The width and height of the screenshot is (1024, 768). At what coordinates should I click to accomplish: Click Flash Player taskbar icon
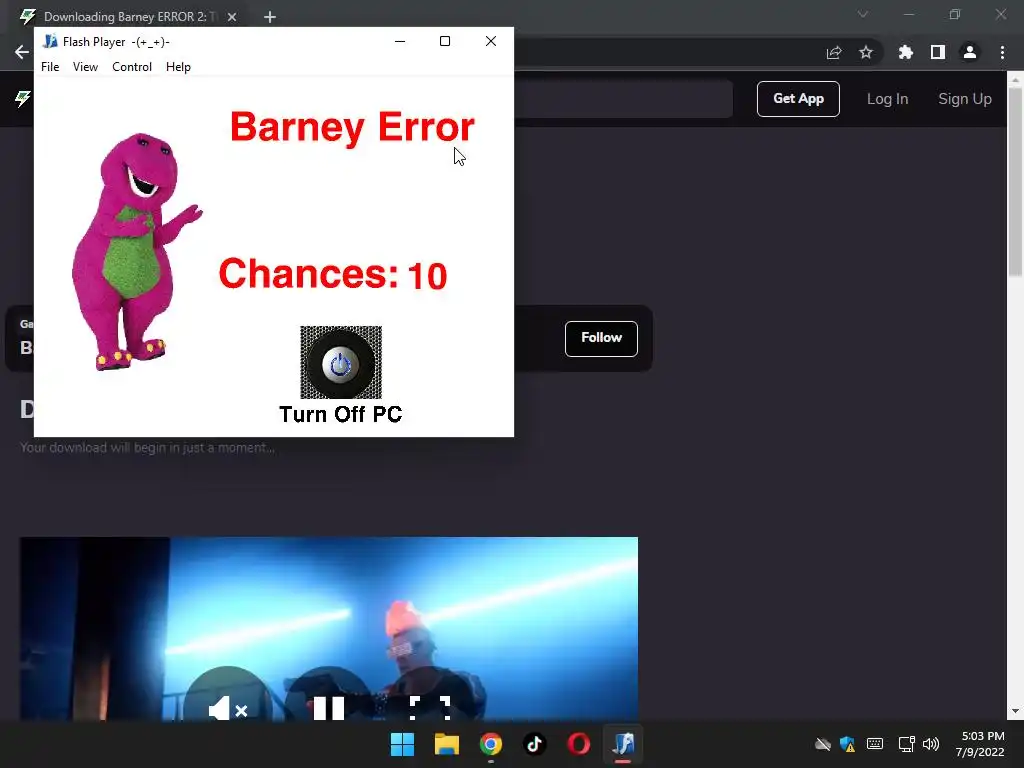(x=623, y=744)
